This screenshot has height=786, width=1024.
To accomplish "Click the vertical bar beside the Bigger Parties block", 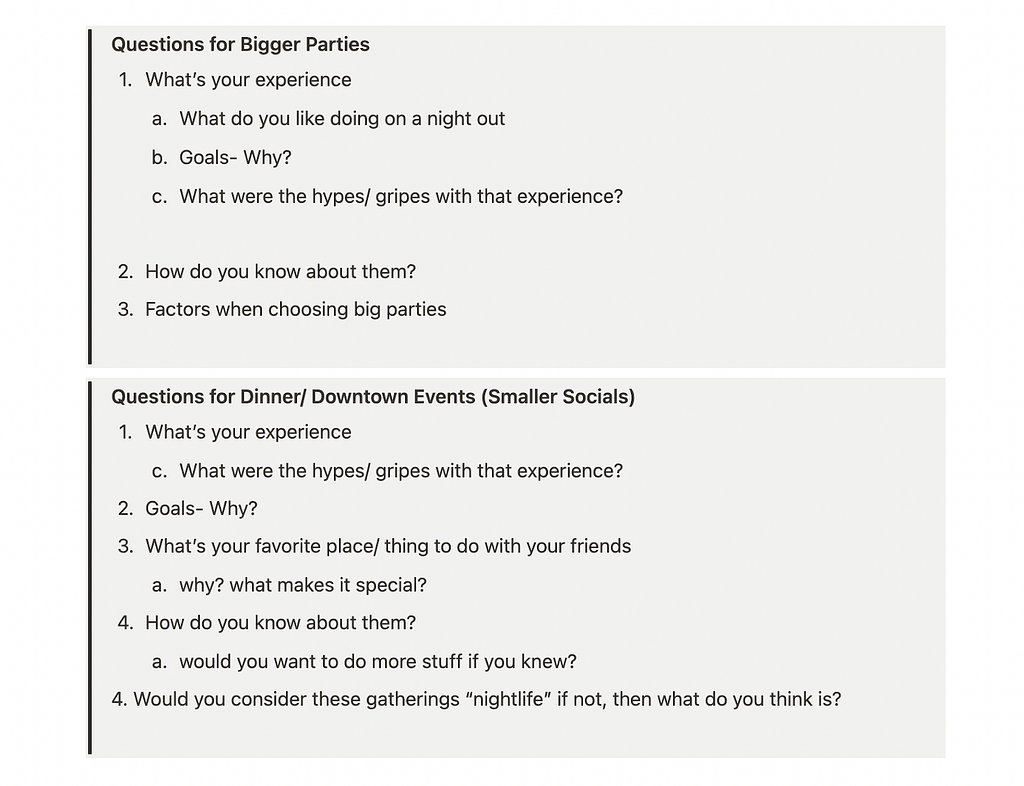I will [89, 196].
